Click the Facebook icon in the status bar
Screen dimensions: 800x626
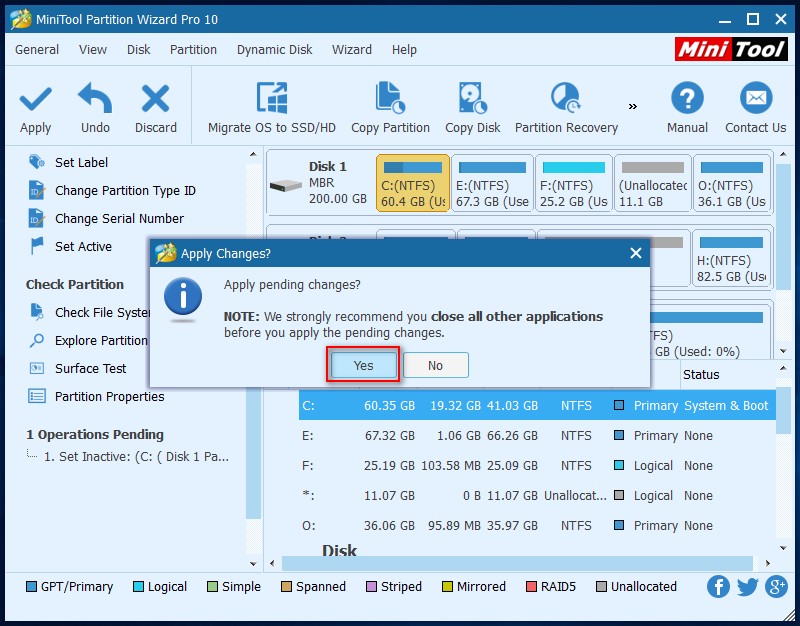tap(718, 587)
